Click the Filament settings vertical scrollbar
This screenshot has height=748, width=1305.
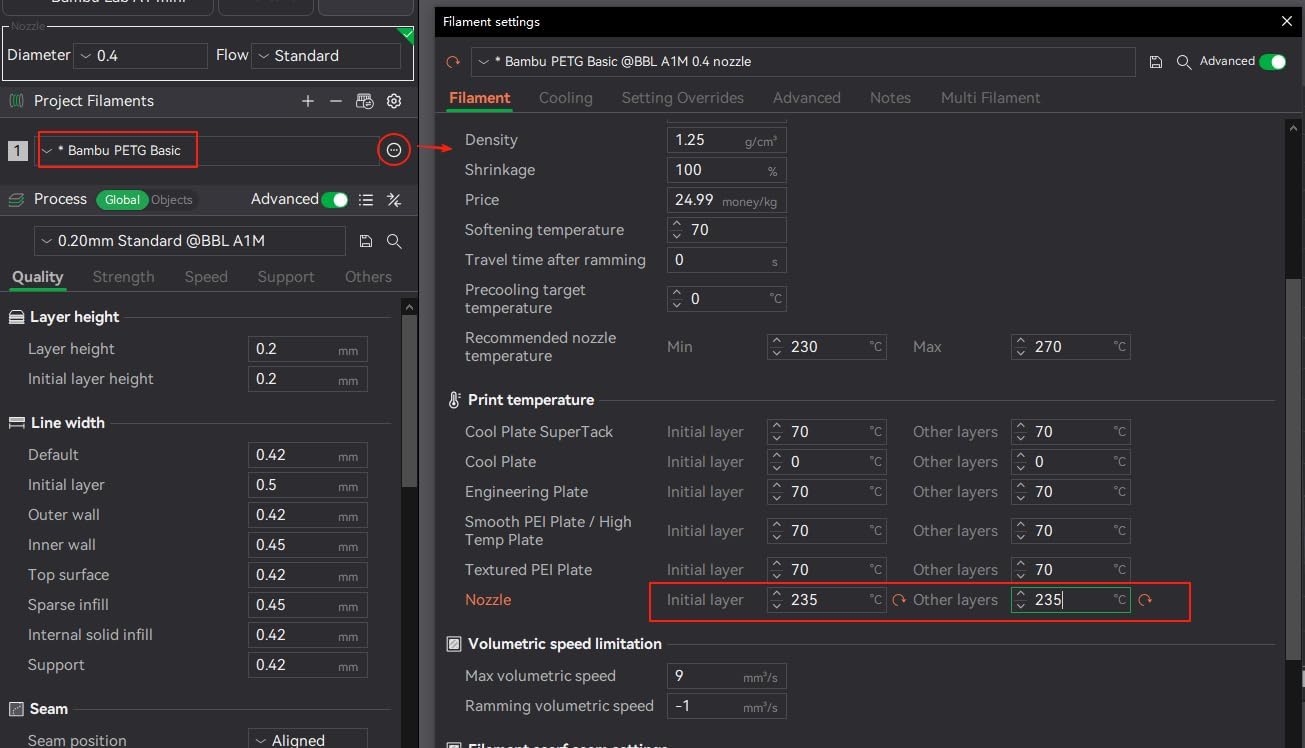point(1294,470)
